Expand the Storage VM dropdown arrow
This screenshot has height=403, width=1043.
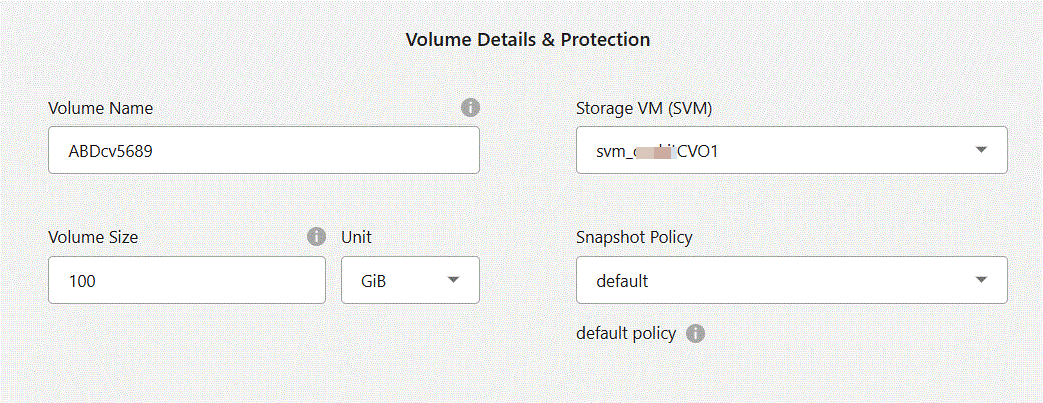981,150
